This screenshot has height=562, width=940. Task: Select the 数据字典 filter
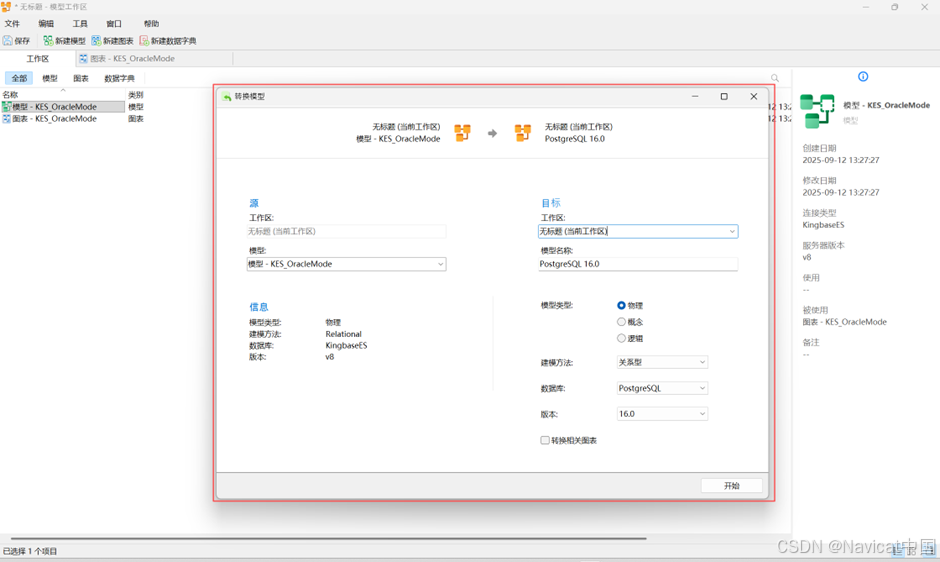(x=119, y=79)
